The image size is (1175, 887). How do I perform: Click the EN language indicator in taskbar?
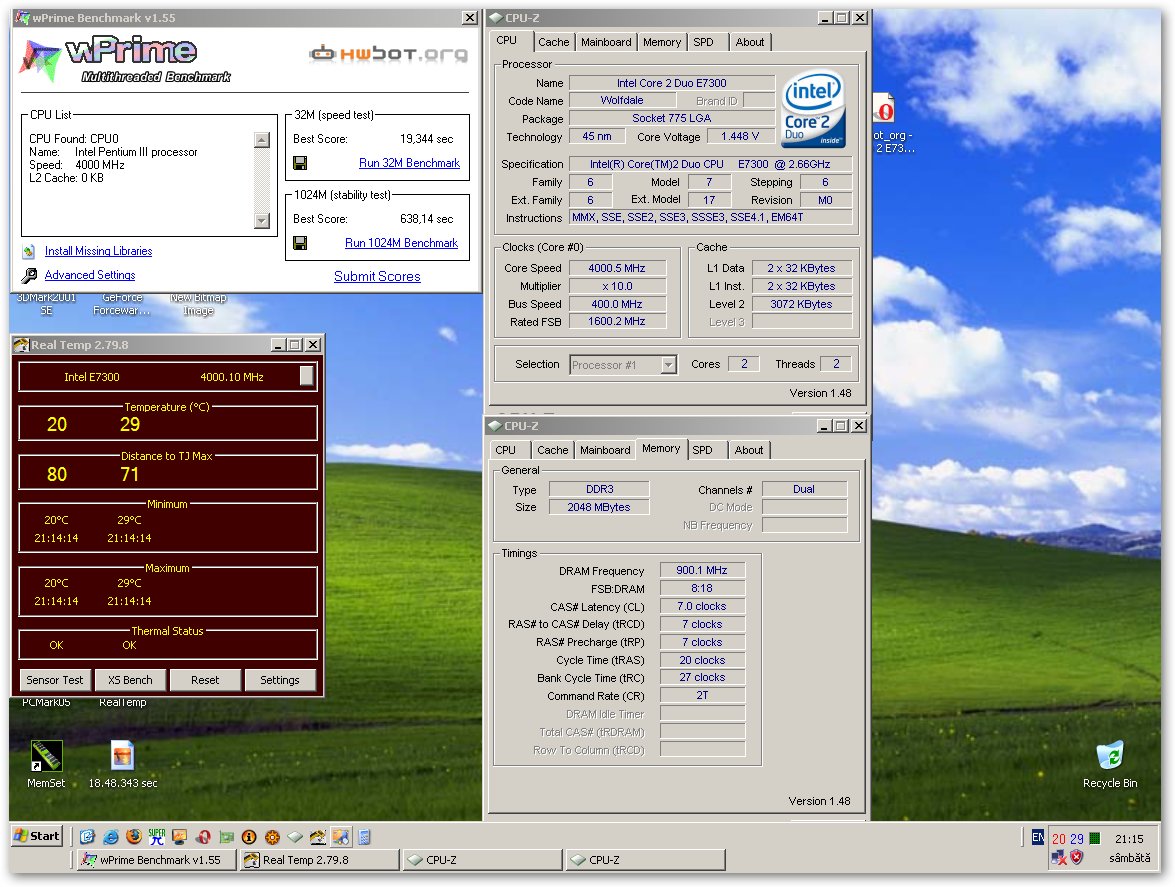[x=1038, y=837]
